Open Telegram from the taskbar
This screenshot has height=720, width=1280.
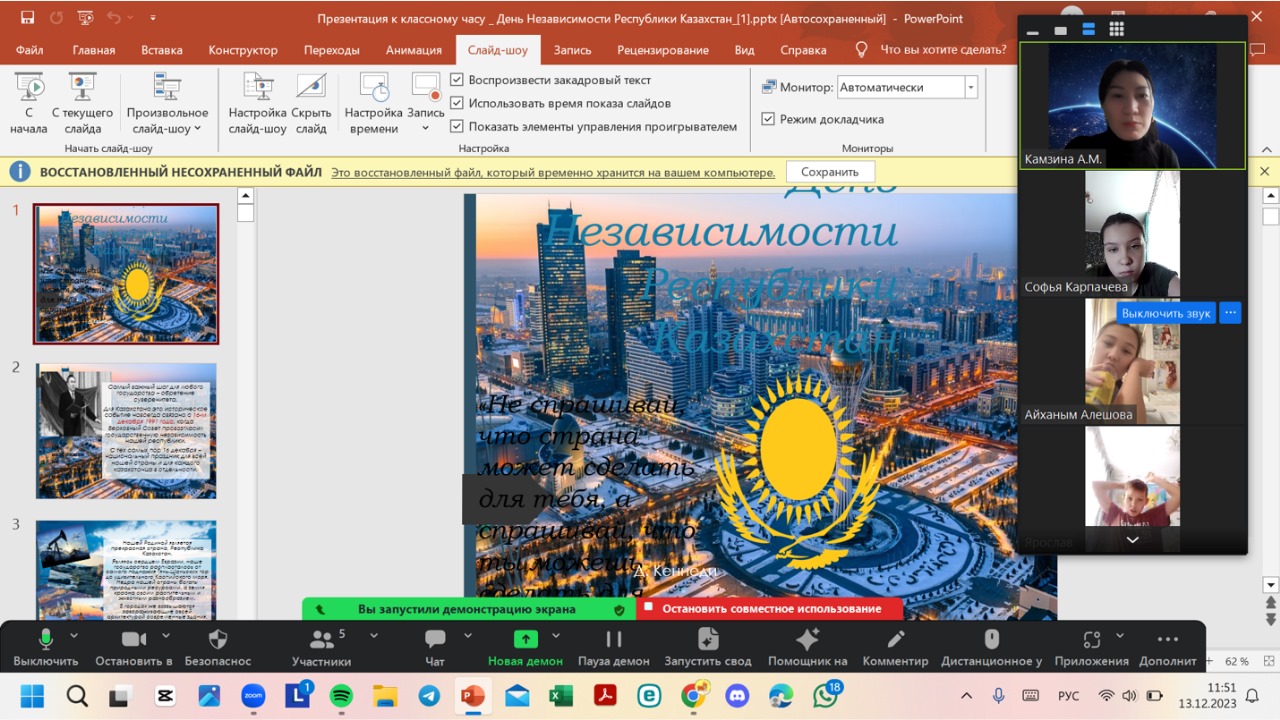tap(428, 696)
